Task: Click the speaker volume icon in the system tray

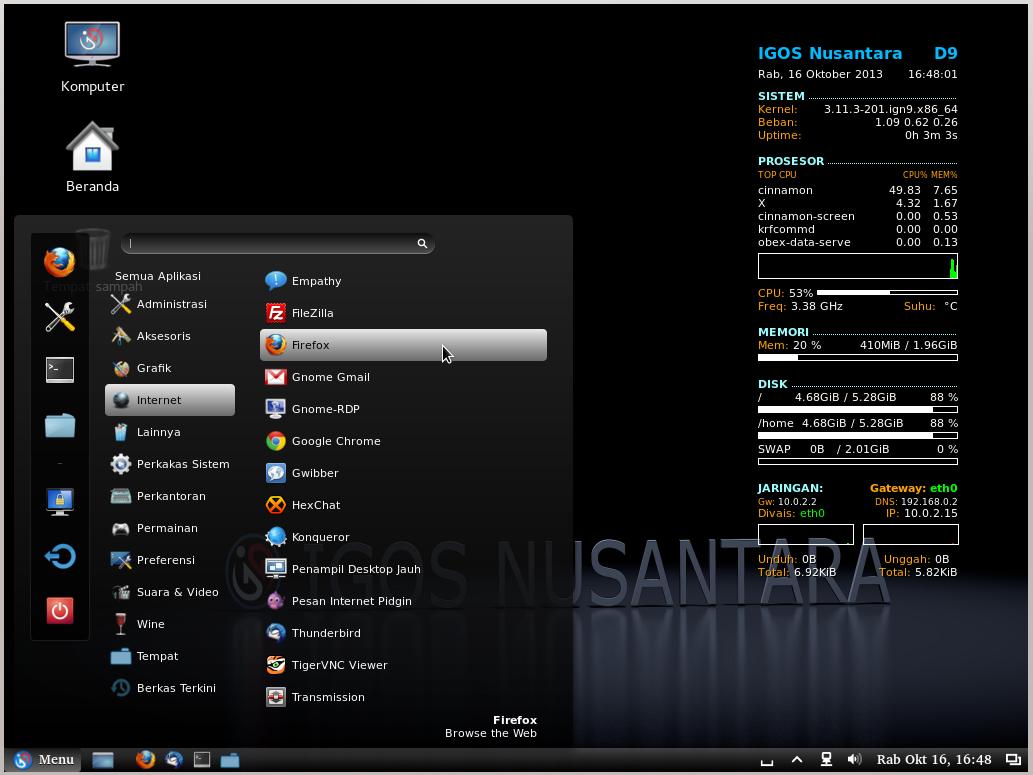Action: 854,760
